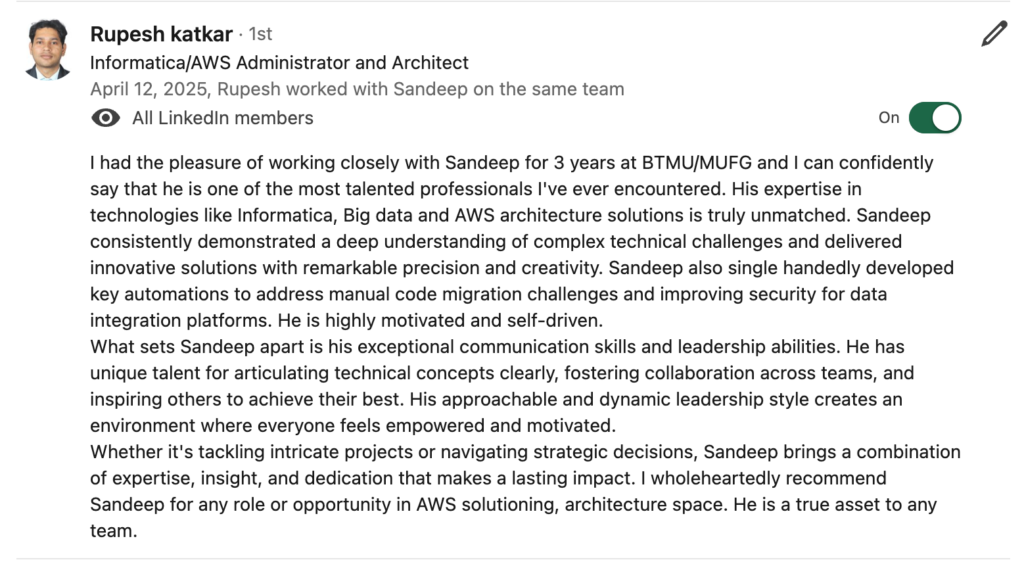Click the "All LinkedIn members" visibility label
The height and width of the screenshot is (564, 1024).
tap(223, 118)
